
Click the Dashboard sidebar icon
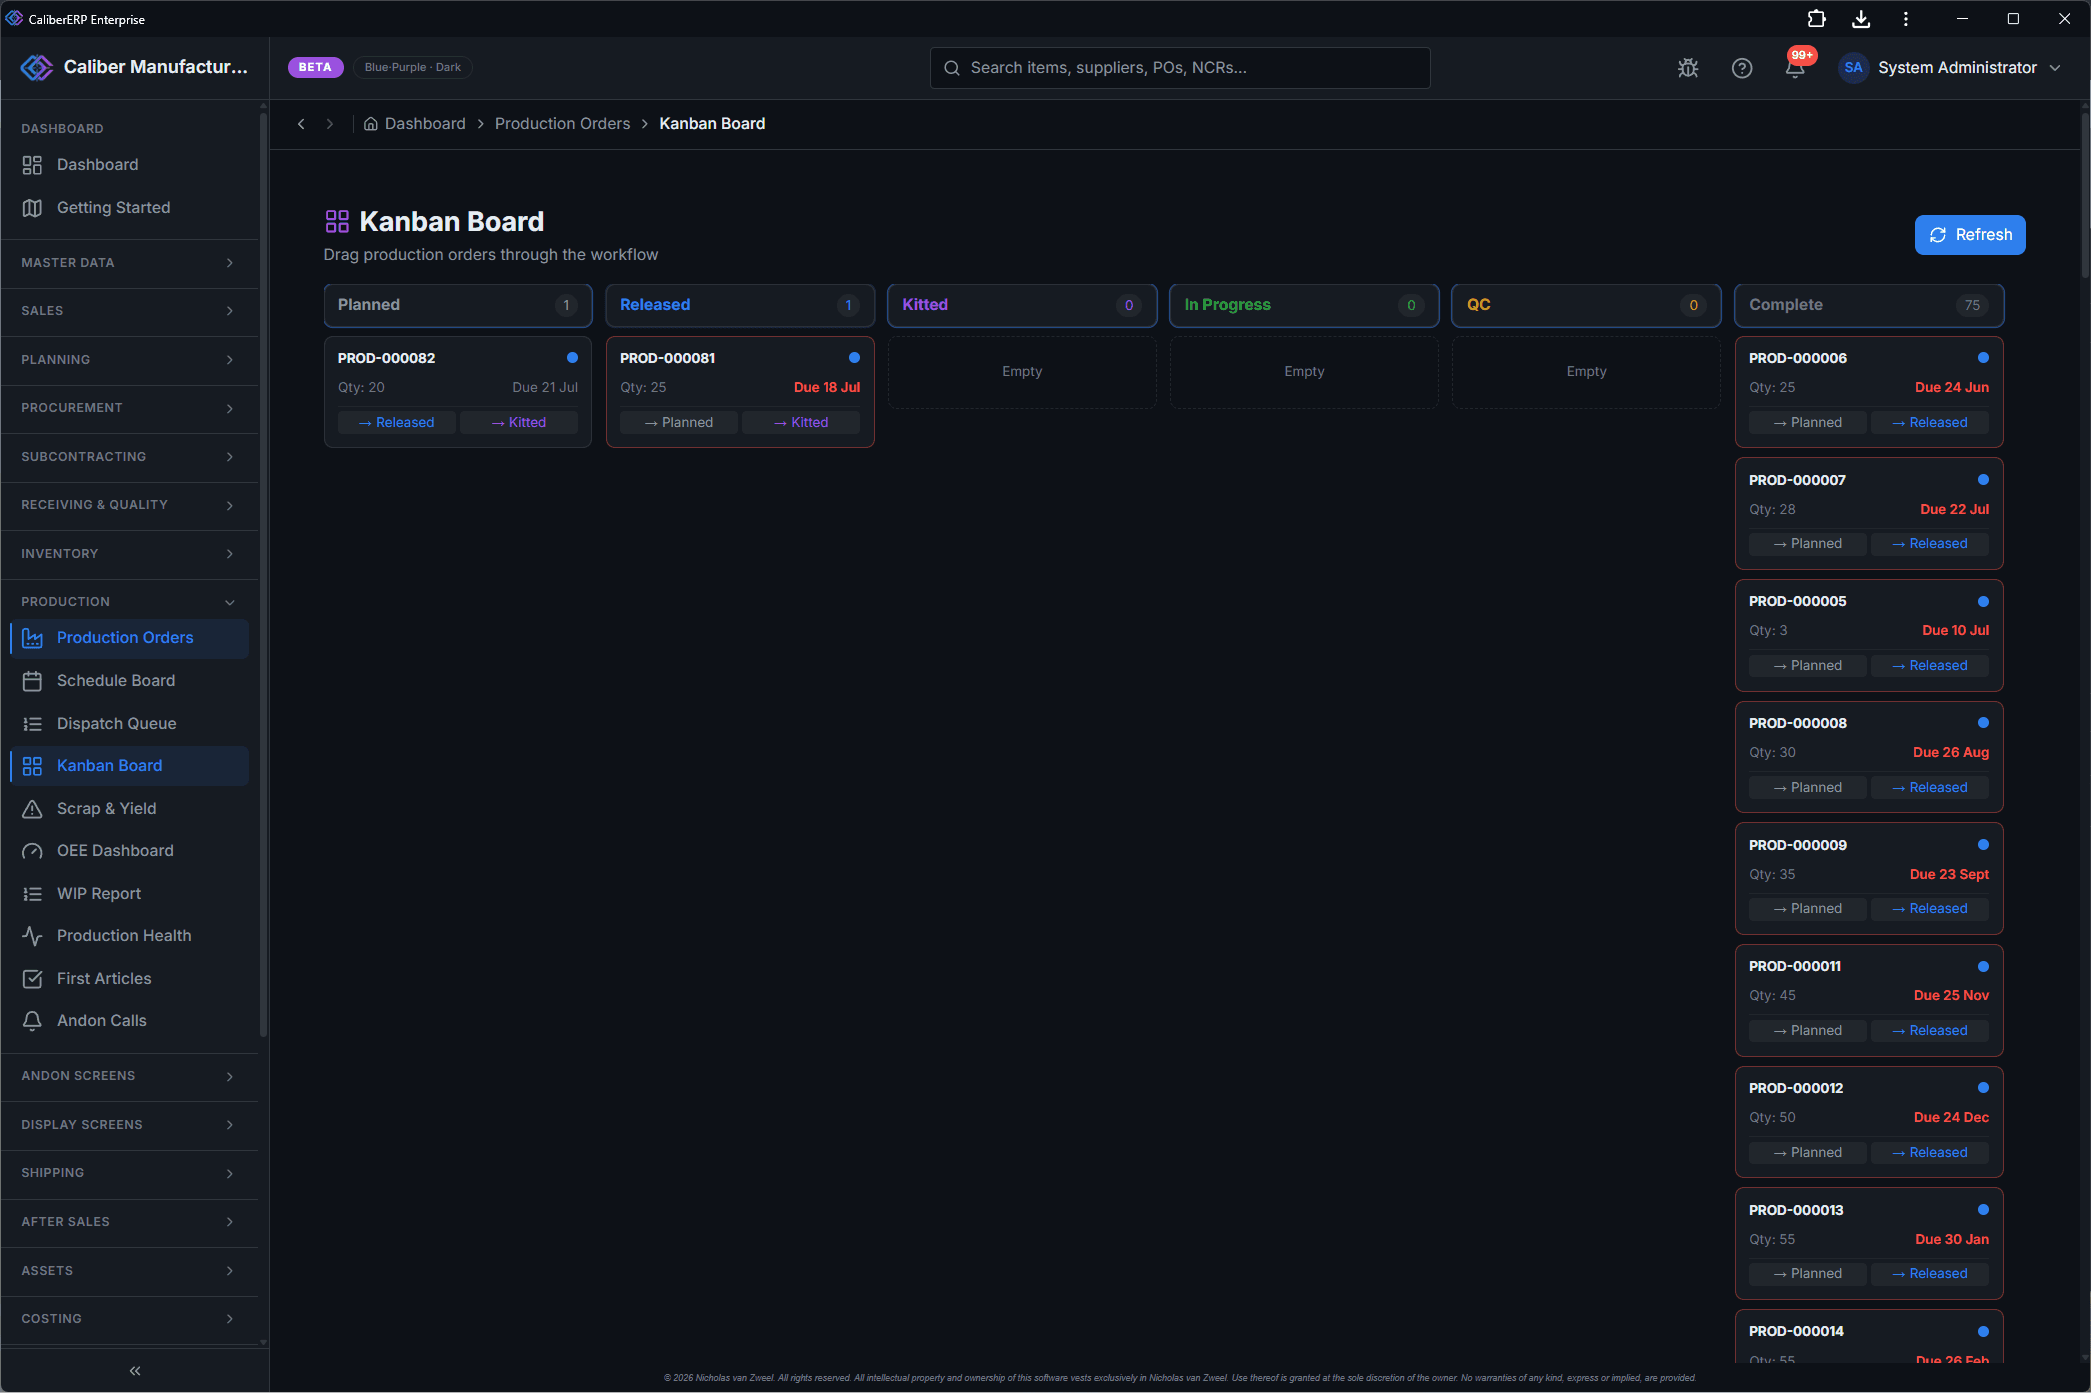tap(32, 165)
